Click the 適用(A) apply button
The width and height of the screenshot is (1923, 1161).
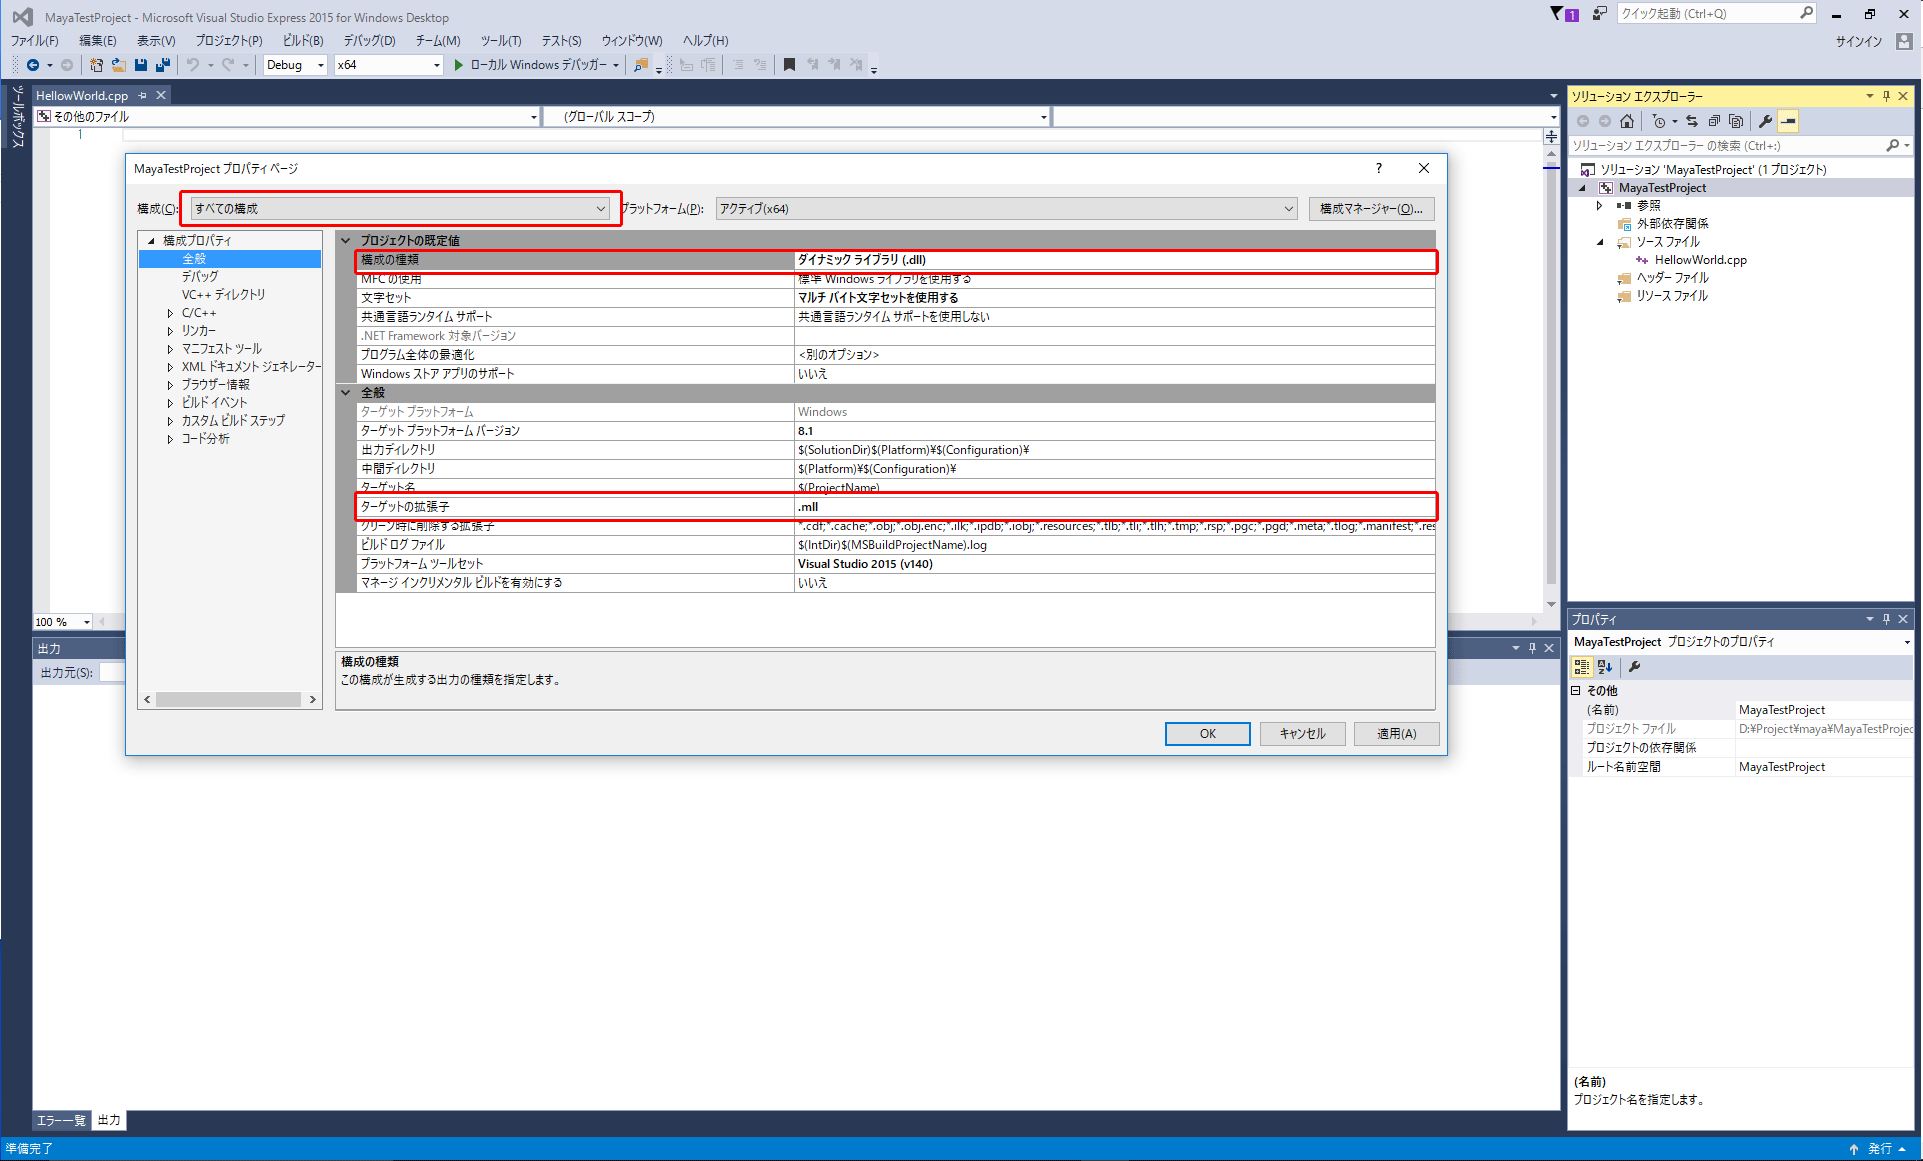(x=1396, y=734)
